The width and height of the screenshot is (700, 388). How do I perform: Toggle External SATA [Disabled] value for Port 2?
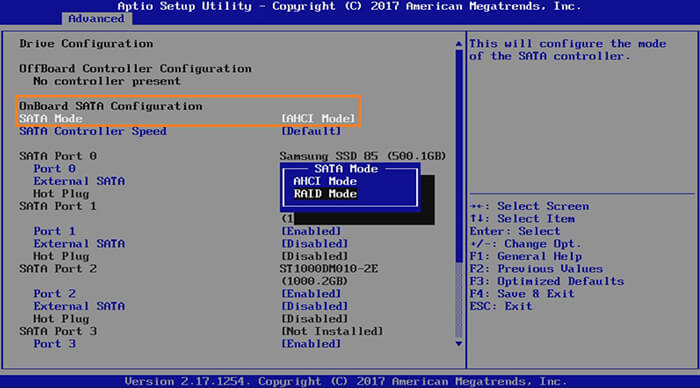click(315, 306)
